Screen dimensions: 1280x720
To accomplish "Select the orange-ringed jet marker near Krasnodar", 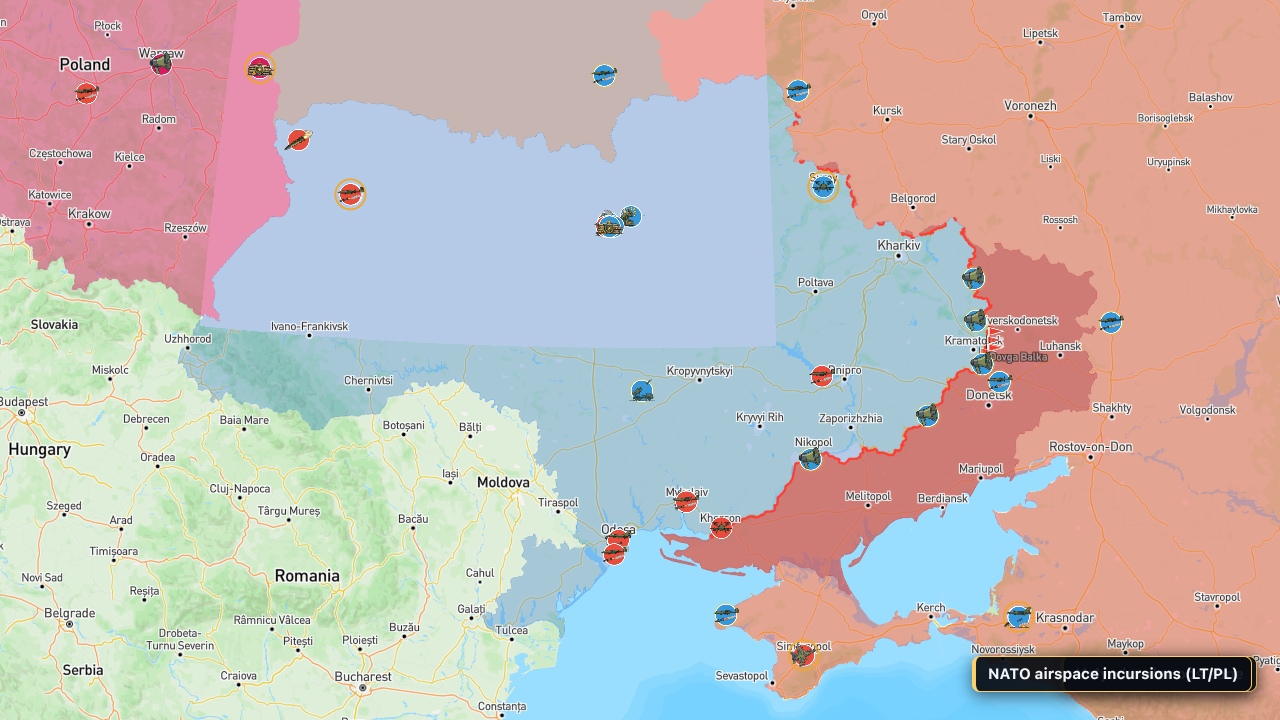I will [1019, 617].
